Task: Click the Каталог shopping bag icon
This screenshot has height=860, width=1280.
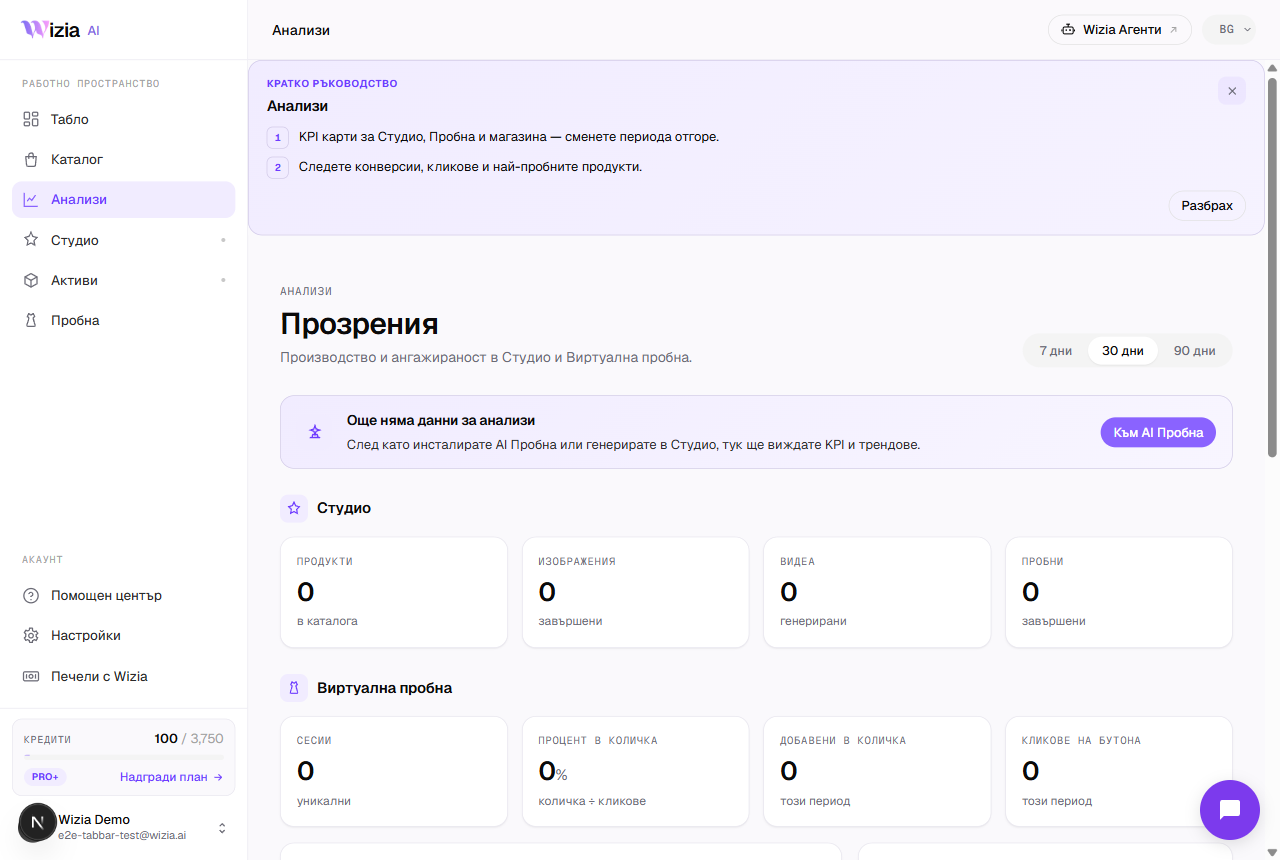Action: [31, 159]
